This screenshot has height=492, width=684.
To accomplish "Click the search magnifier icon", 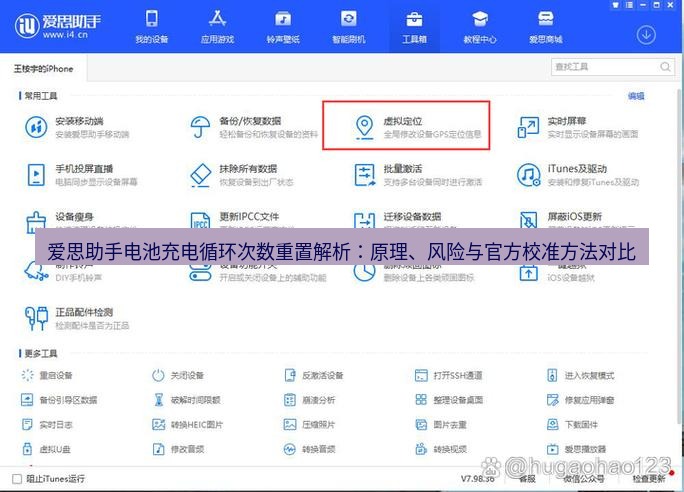I will pos(665,67).
